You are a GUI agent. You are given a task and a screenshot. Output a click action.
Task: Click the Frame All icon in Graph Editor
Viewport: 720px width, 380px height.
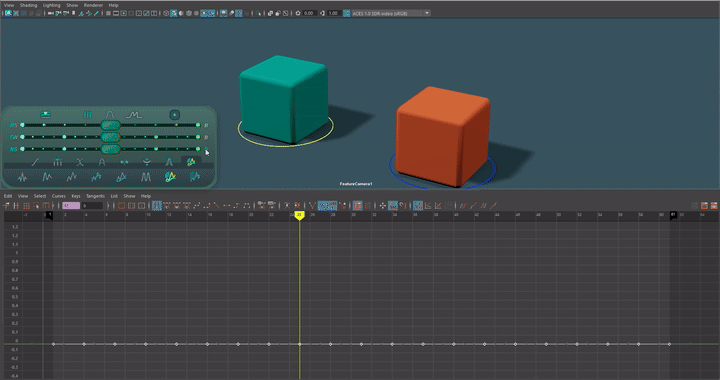pyautogui.click(x=121, y=206)
